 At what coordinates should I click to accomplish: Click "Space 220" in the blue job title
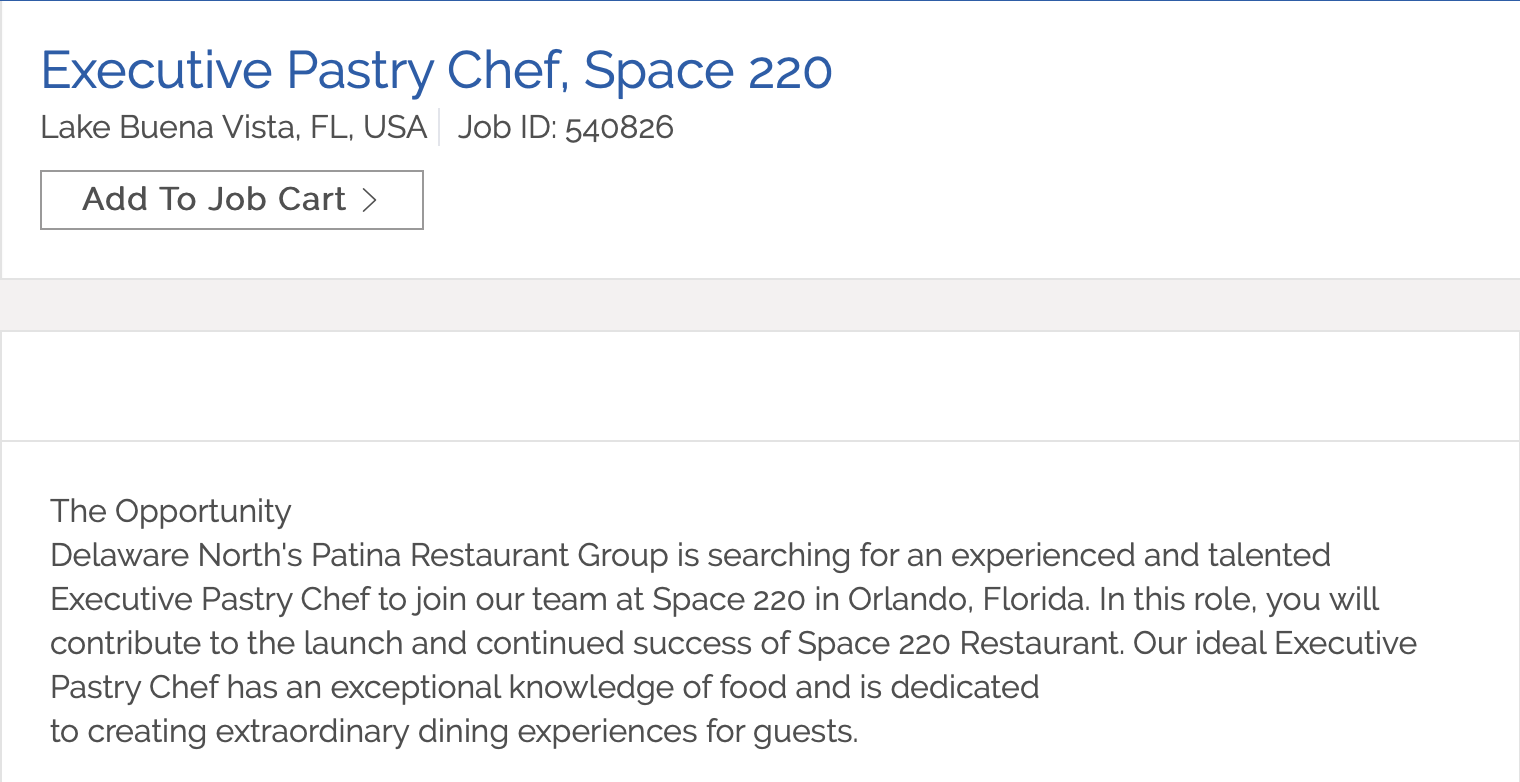click(708, 70)
